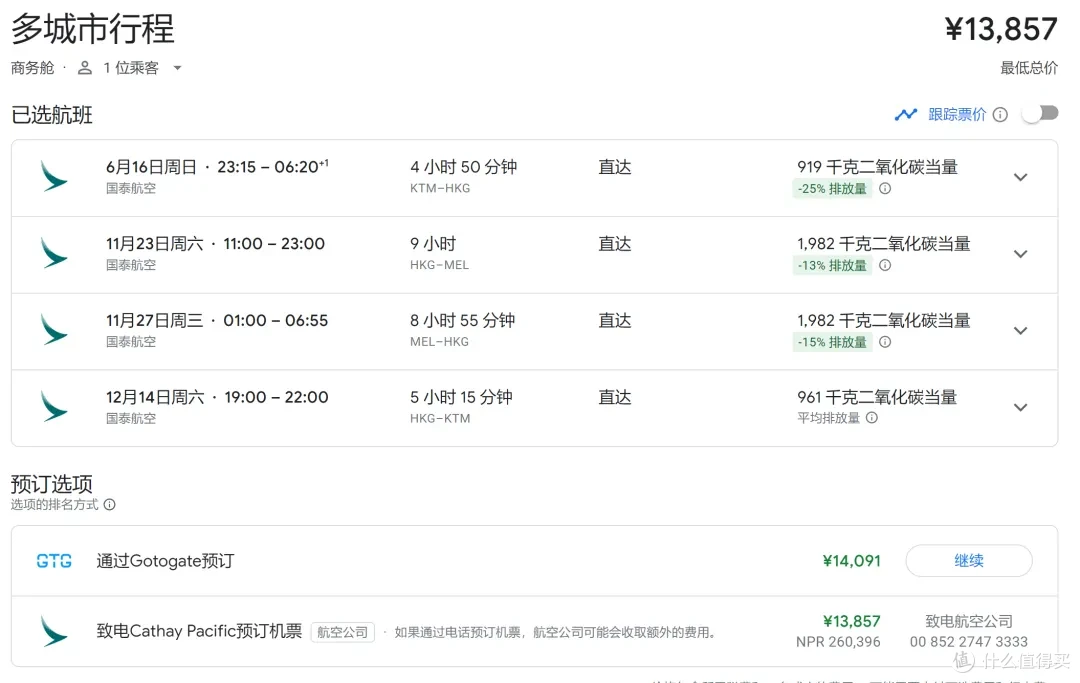Viewport: 1080px width, 683px height.
Task: Toggle the price tracking switch
Action: click(1040, 114)
